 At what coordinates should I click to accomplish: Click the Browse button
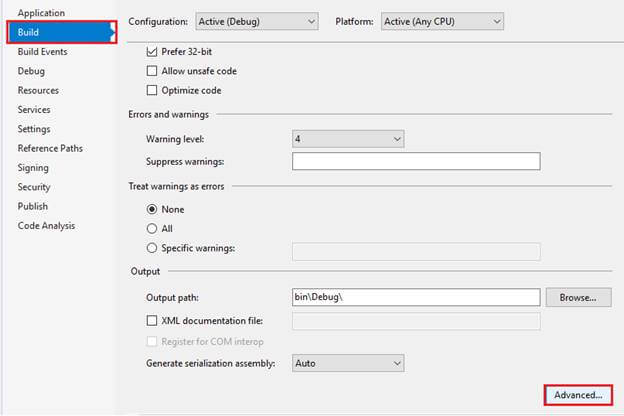[578, 297]
